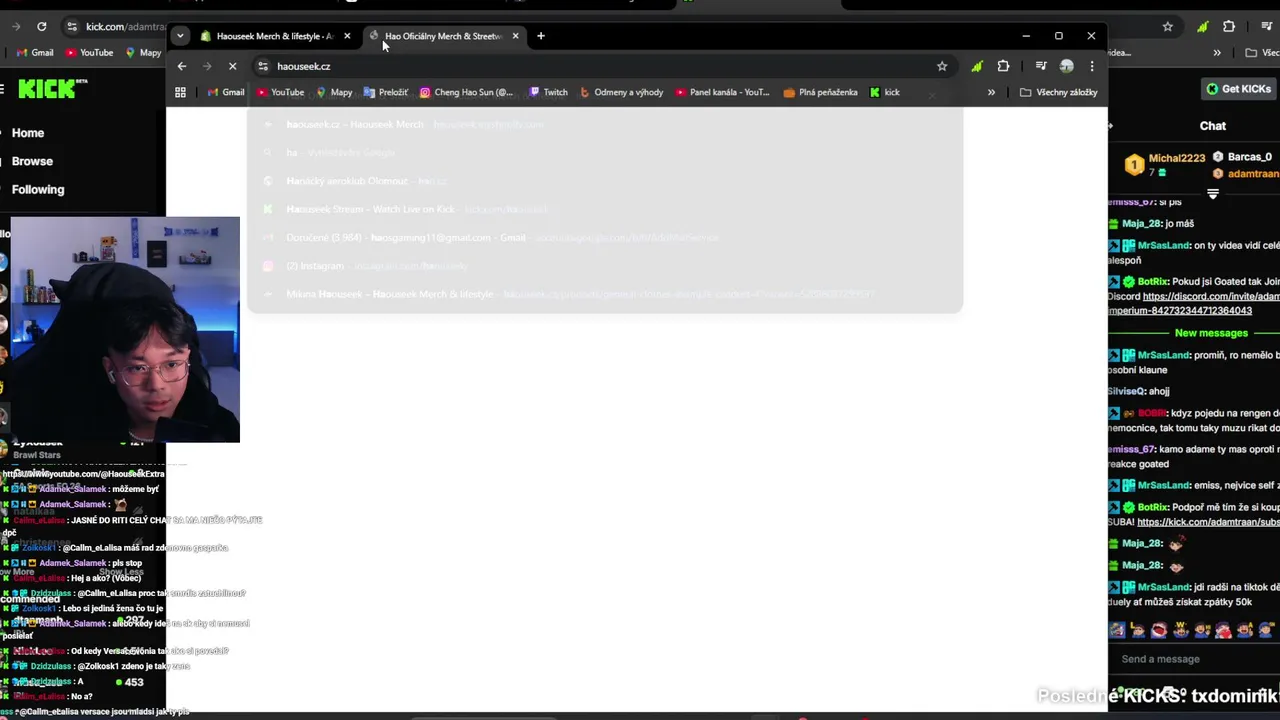Open Odmeny a výhody bookmark
This screenshot has height=720, width=1280.
(x=621, y=92)
